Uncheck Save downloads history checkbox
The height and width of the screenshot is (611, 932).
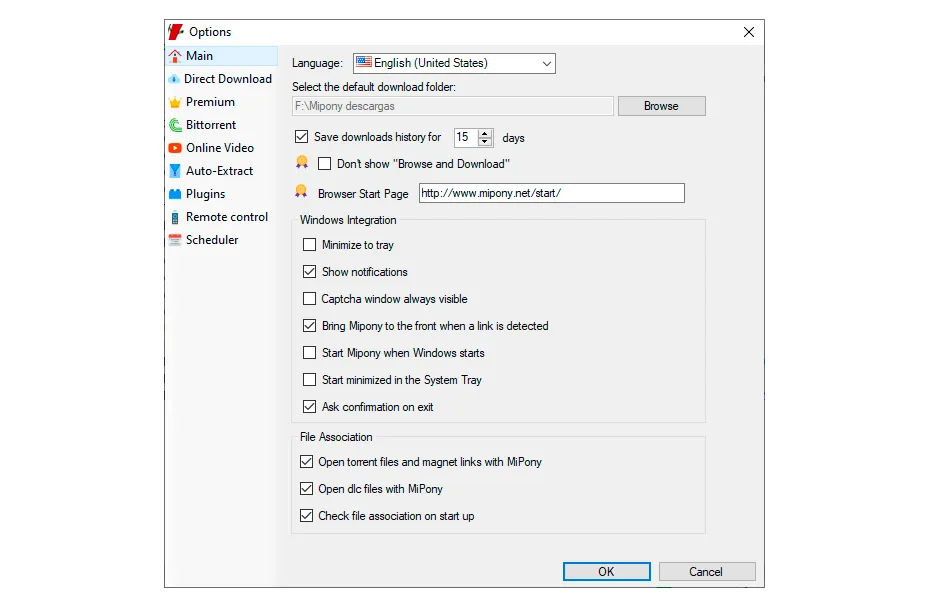(301, 137)
